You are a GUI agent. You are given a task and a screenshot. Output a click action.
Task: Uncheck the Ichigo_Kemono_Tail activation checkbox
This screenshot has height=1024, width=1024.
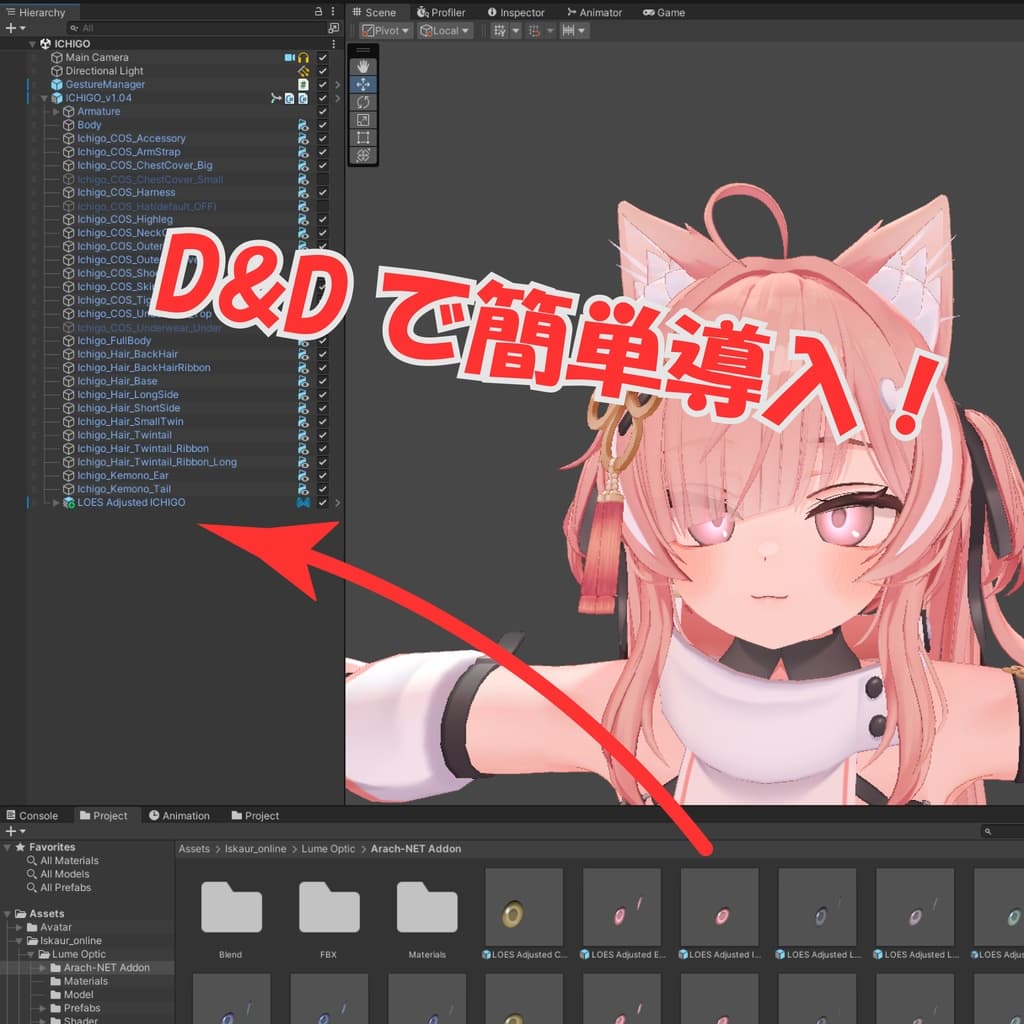[x=321, y=489]
